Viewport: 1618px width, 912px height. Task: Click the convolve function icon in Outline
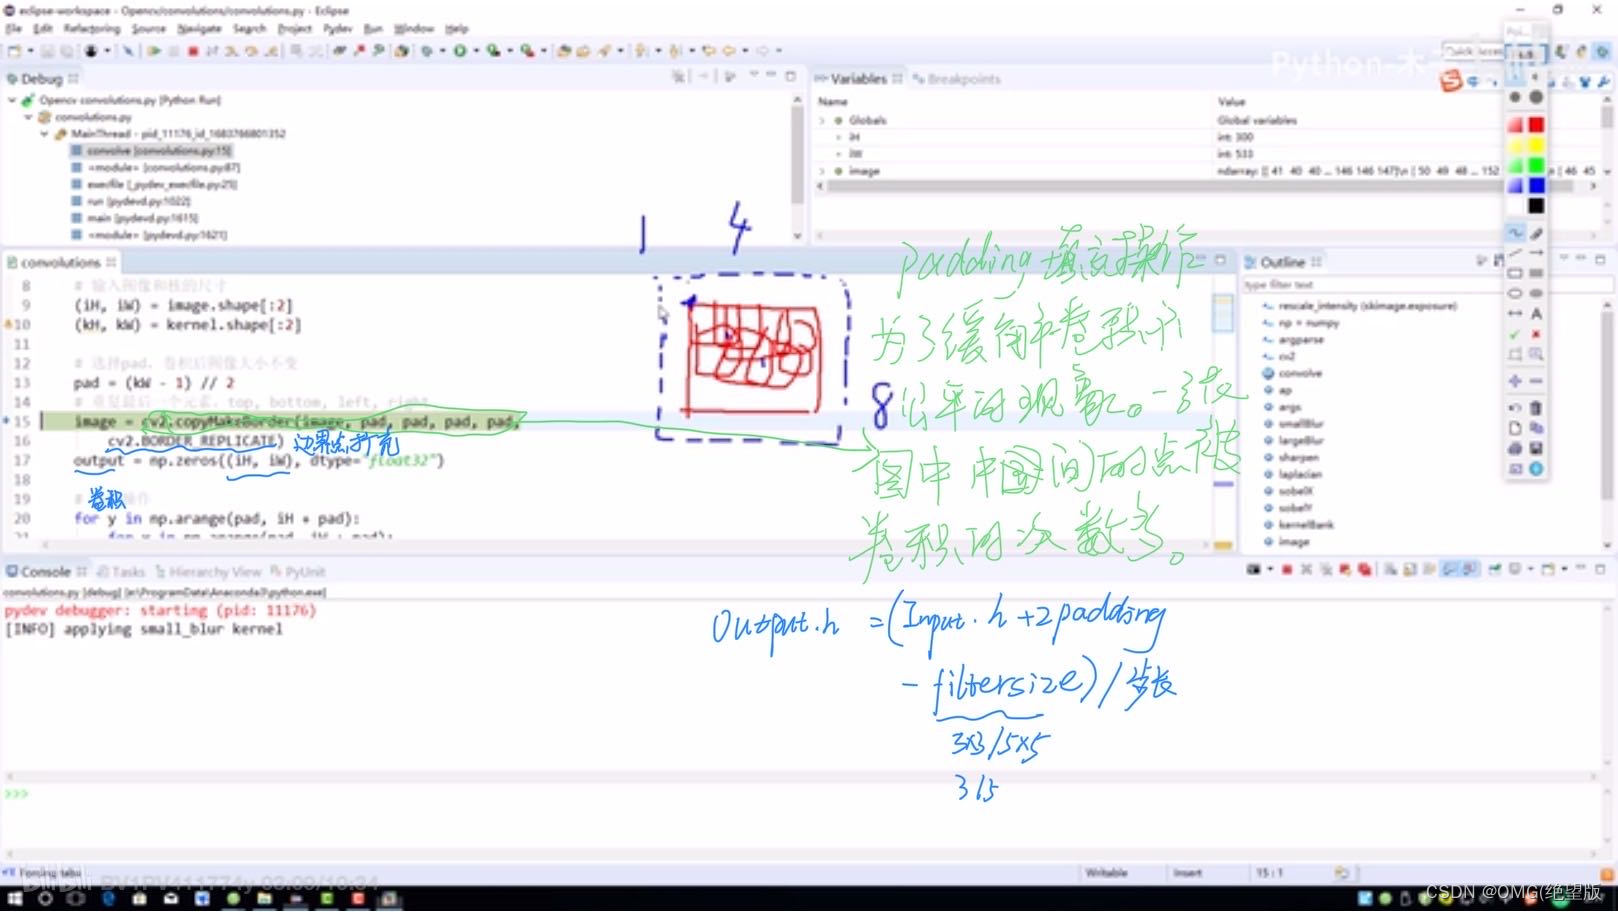[1267, 372]
